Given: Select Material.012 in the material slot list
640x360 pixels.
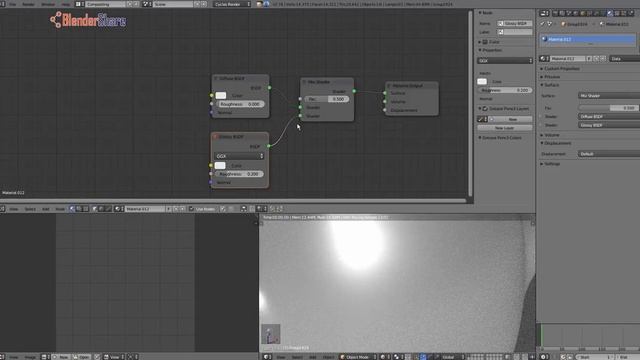Looking at the screenshot, I should coord(587,39).
